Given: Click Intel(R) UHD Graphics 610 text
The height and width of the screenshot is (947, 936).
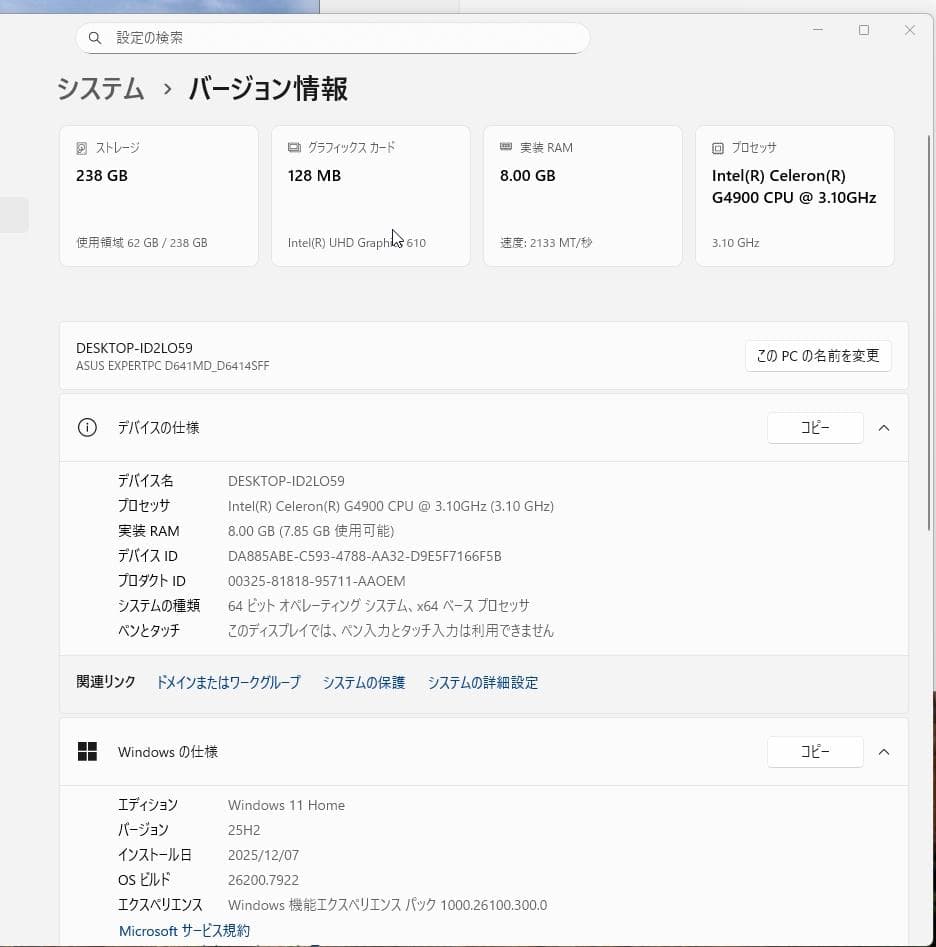Looking at the screenshot, I should [357, 243].
